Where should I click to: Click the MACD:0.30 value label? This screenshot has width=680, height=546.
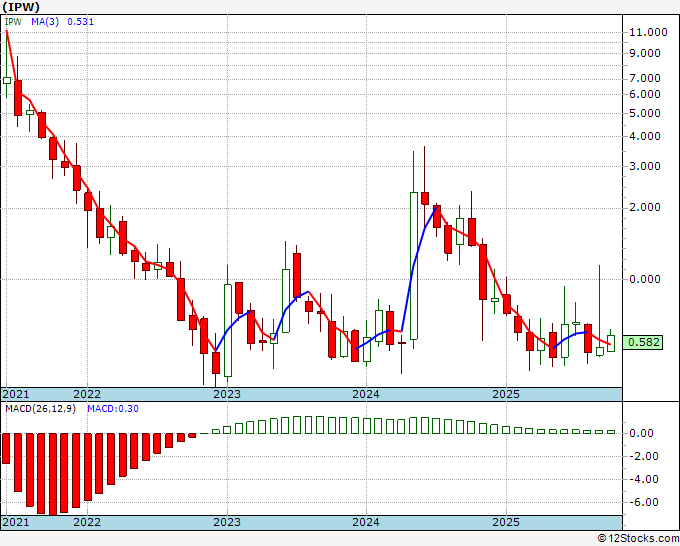tap(113, 409)
